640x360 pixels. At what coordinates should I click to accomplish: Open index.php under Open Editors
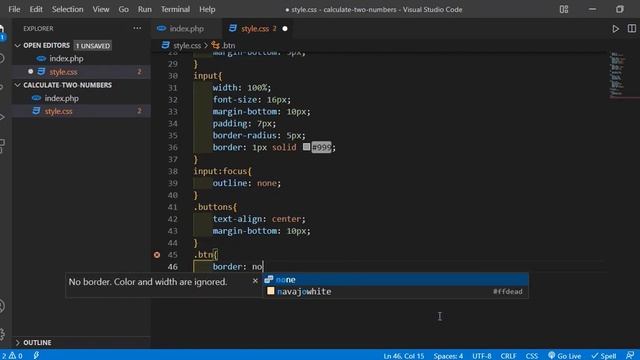coord(66,58)
